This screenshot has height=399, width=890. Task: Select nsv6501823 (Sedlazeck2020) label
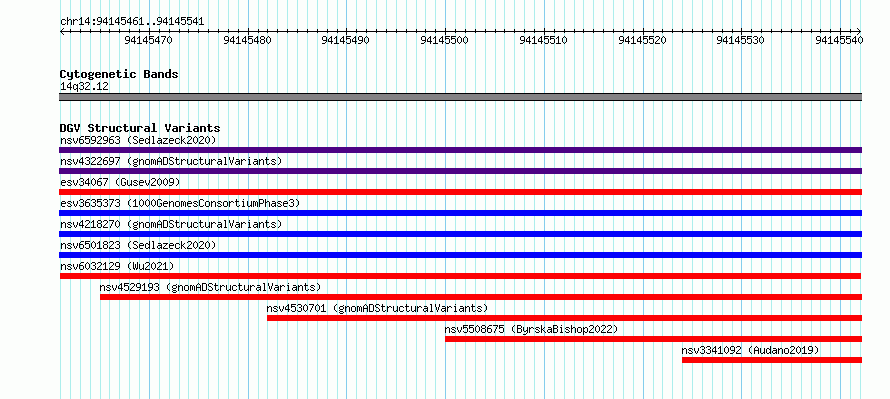point(138,245)
